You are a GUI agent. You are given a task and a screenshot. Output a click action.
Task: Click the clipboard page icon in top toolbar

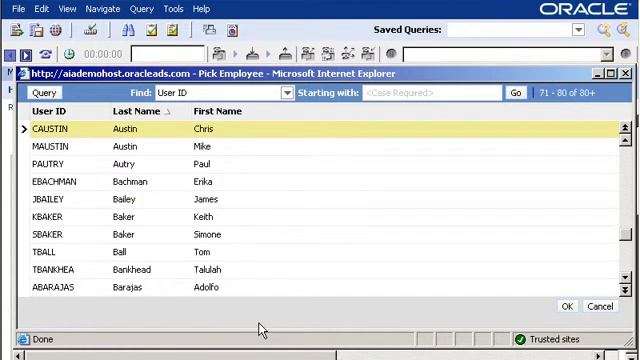[x=36, y=30]
